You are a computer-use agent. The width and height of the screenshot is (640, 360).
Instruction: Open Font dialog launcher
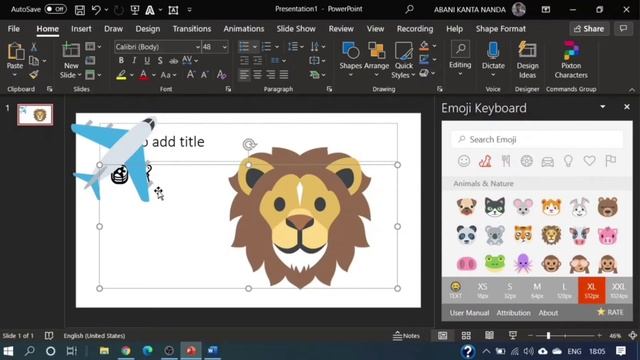tap(228, 89)
